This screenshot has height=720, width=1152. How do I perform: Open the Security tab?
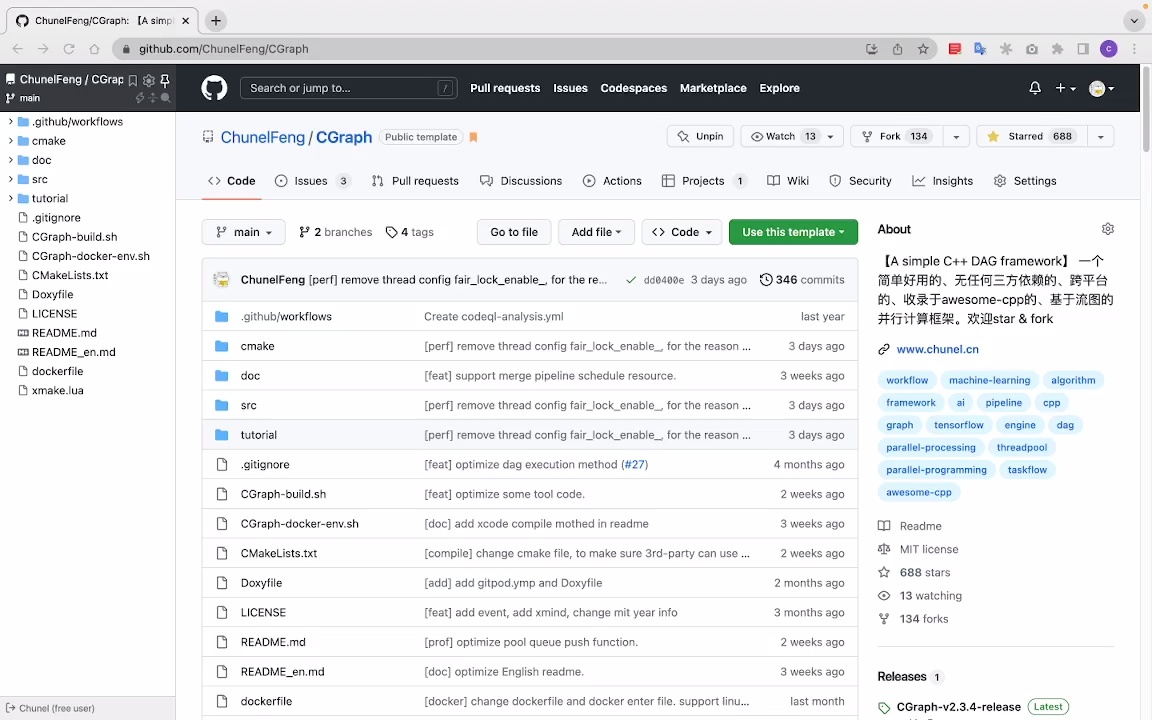tap(860, 181)
